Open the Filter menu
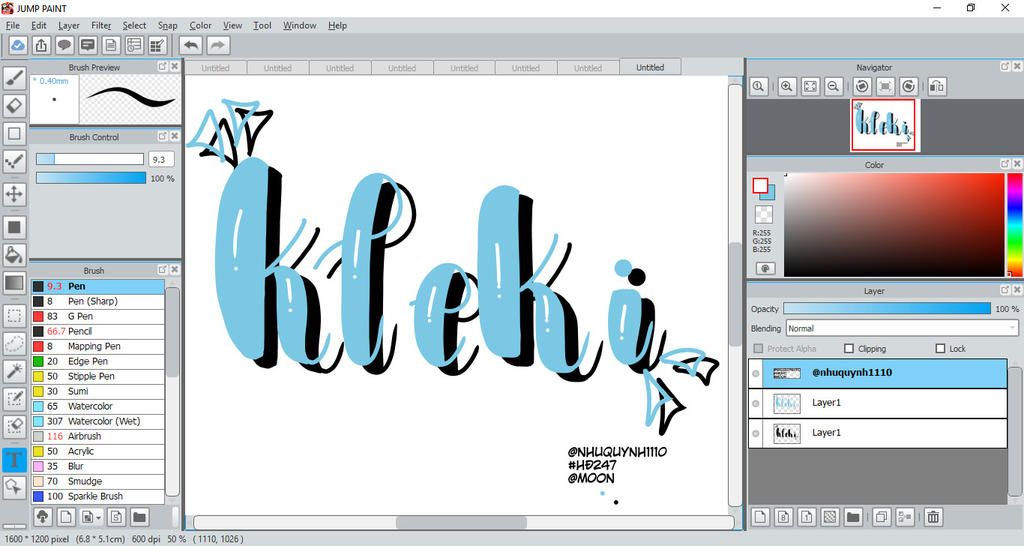The image size is (1024, 546). point(101,25)
